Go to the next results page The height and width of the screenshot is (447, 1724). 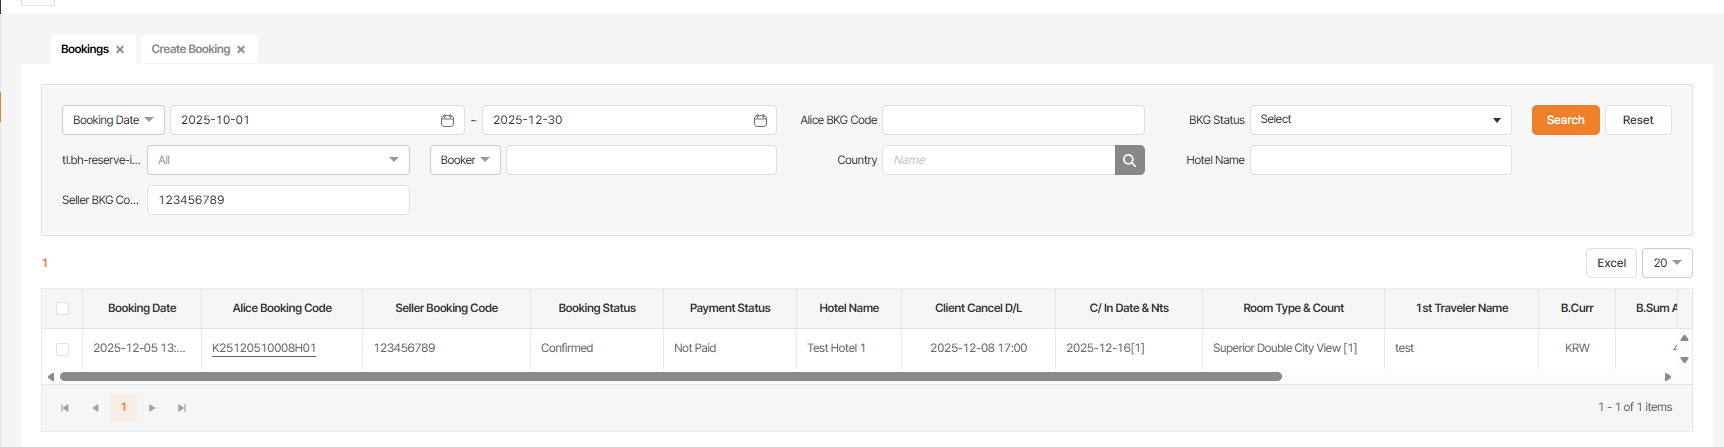[x=152, y=408]
